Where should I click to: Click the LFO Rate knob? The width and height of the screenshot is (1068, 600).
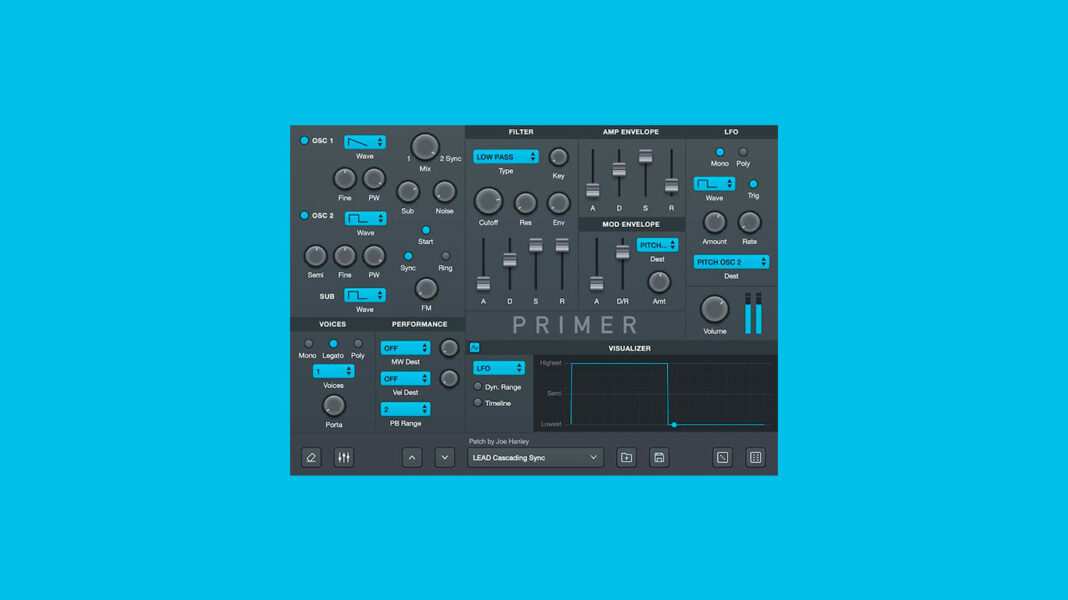point(749,222)
